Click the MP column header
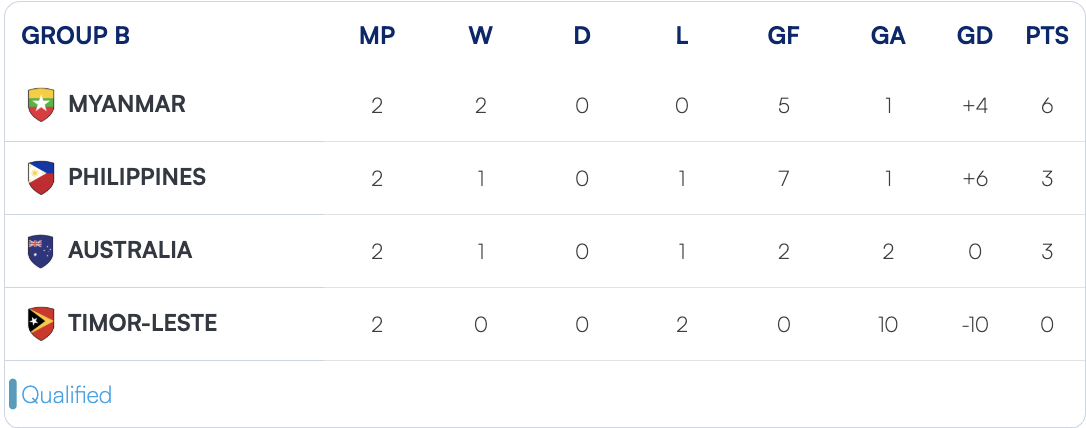This screenshot has height=428, width=1086. (x=377, y=36)
